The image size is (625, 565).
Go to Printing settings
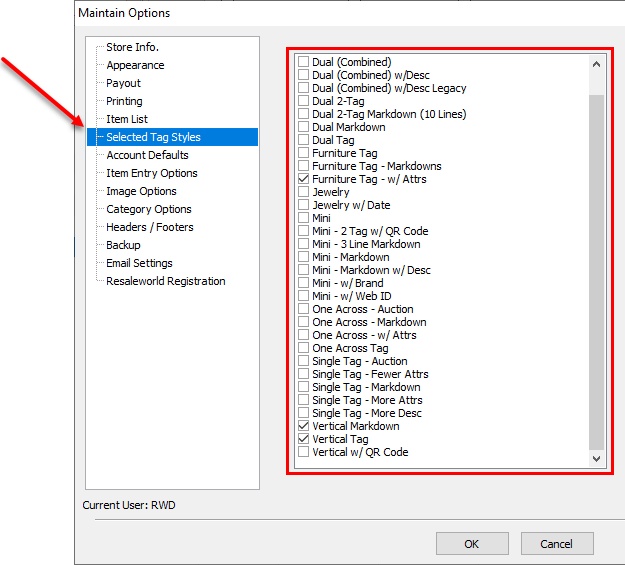(x=124, y=101)
